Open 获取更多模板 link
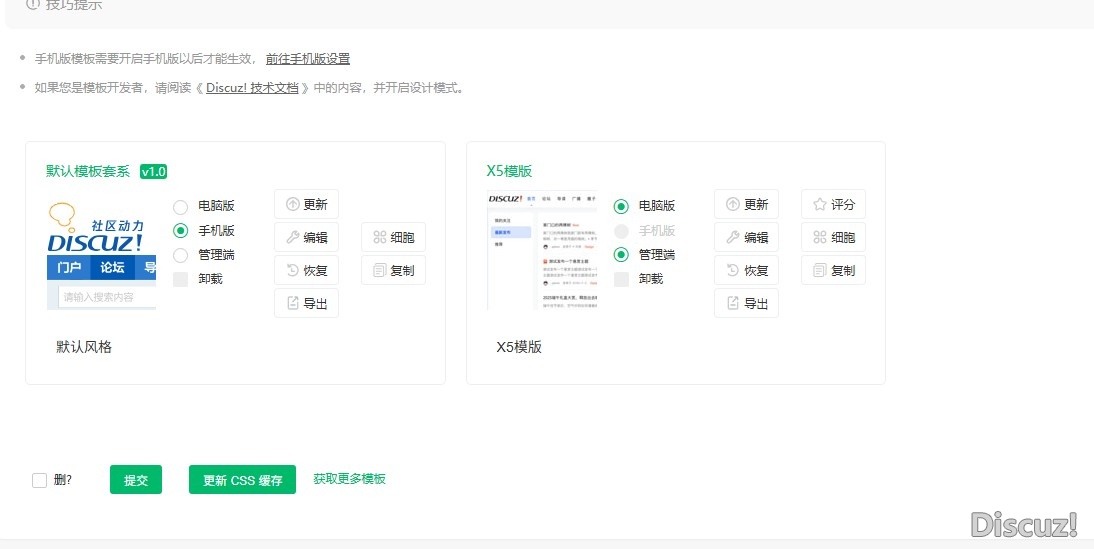 tap(350, 479)
